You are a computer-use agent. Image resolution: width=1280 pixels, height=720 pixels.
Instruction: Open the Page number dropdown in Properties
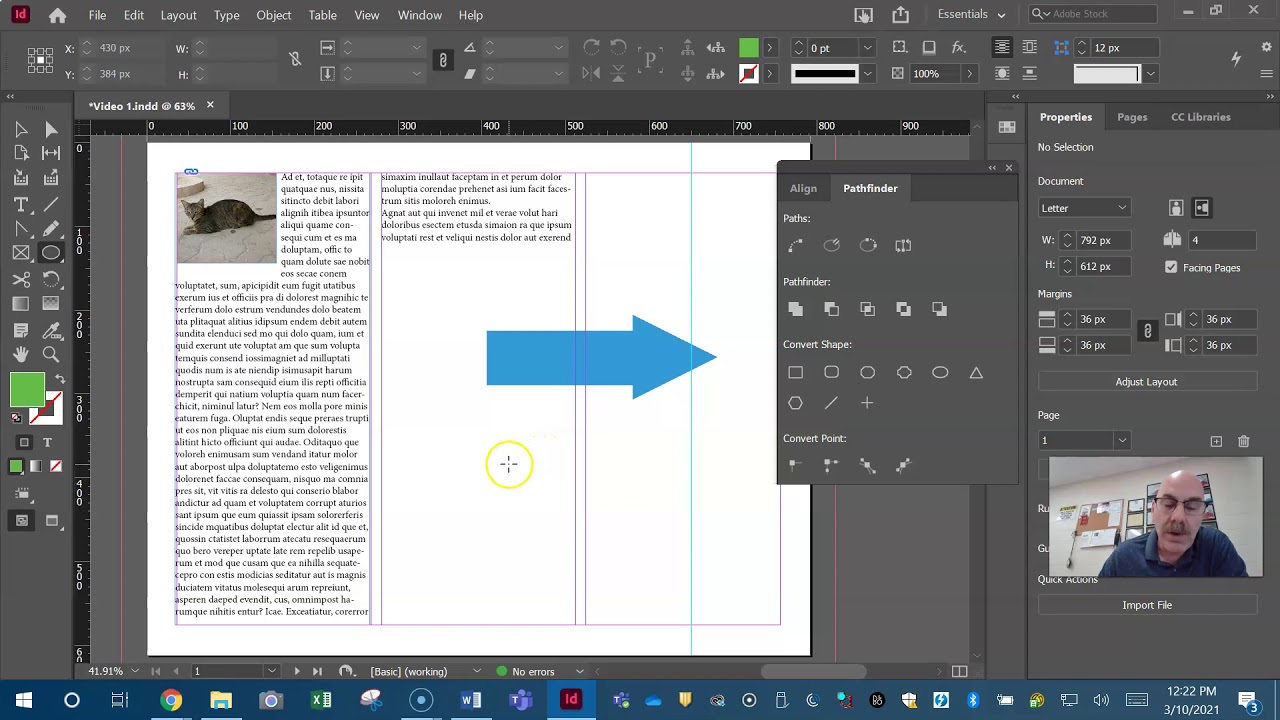point(1122,441)
